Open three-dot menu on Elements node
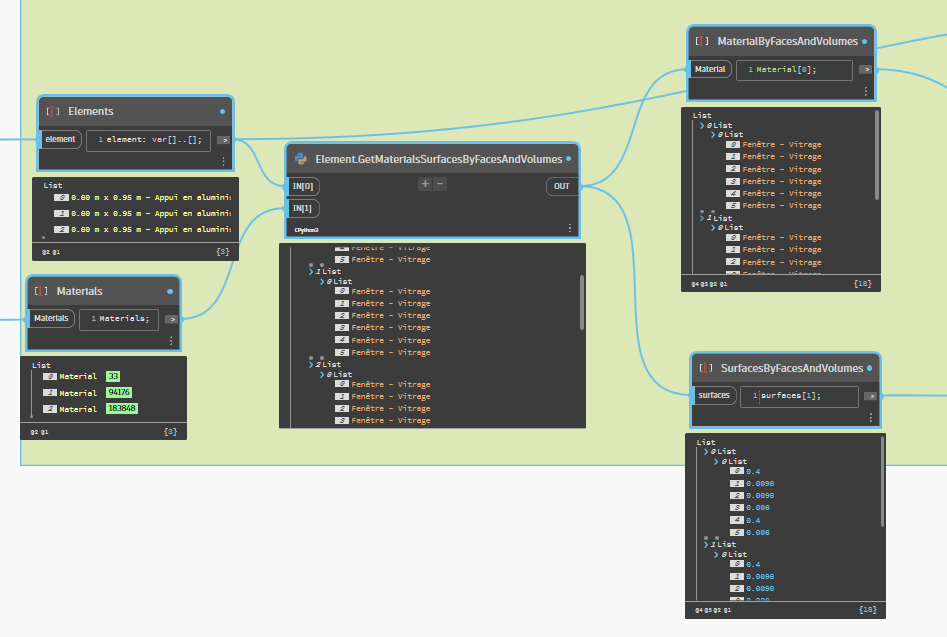The height and width of the screenshot is (637, 947). [223, 160]
